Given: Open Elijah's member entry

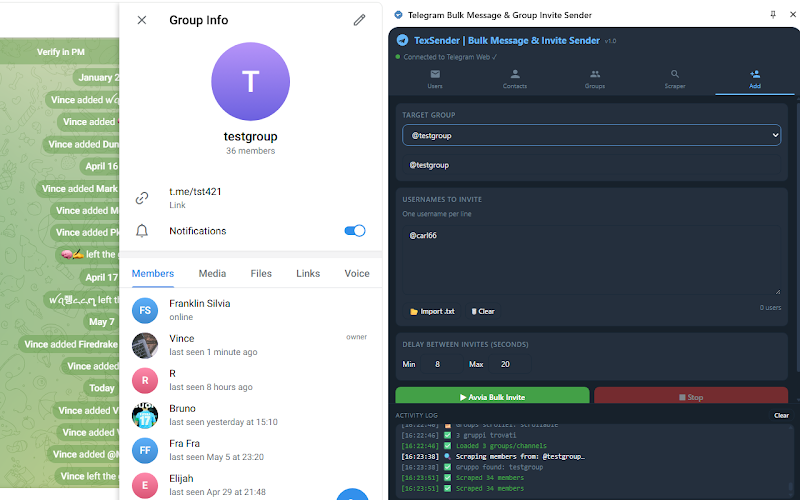Looking at the screenshot, I should (251, 485).
